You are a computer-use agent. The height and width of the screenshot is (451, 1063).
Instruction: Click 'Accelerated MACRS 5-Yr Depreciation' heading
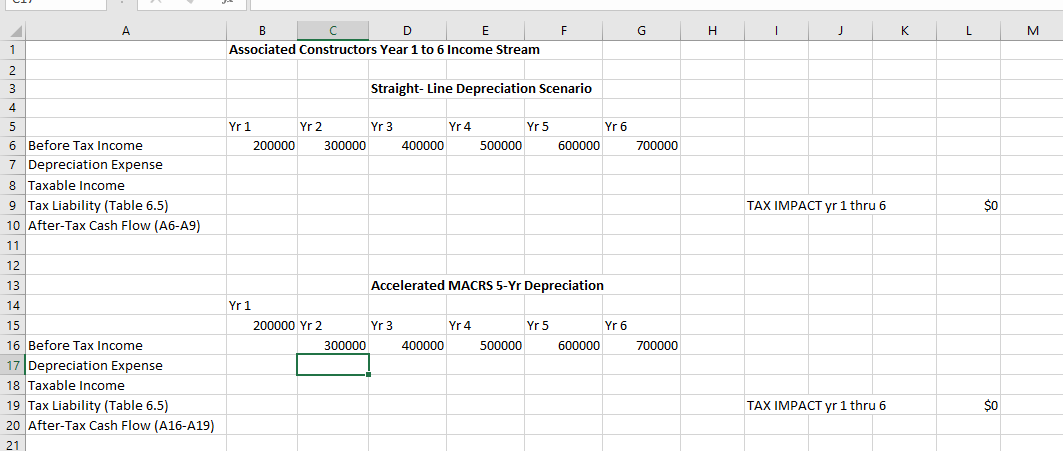coord(487,286)
